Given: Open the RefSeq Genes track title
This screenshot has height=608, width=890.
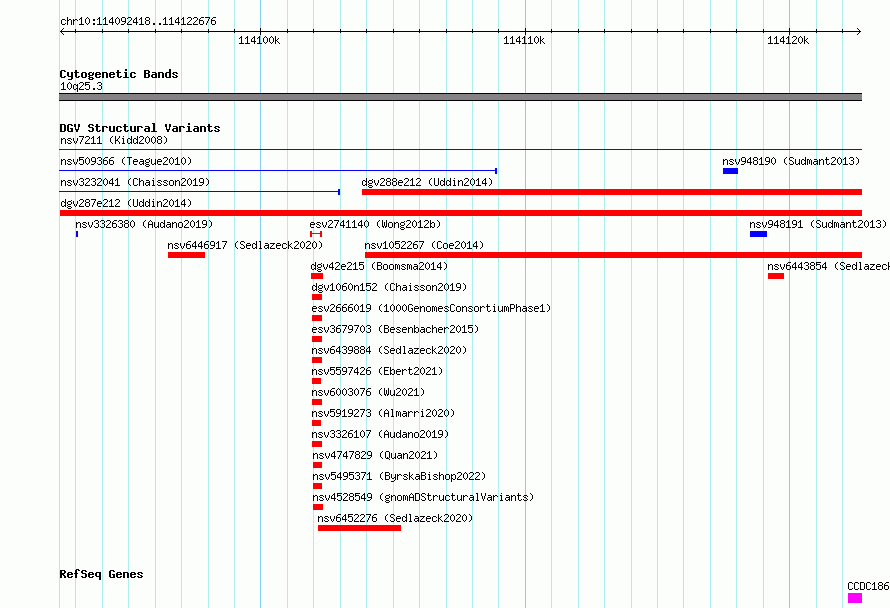Looking at the screenshot, I should point(101,574).
